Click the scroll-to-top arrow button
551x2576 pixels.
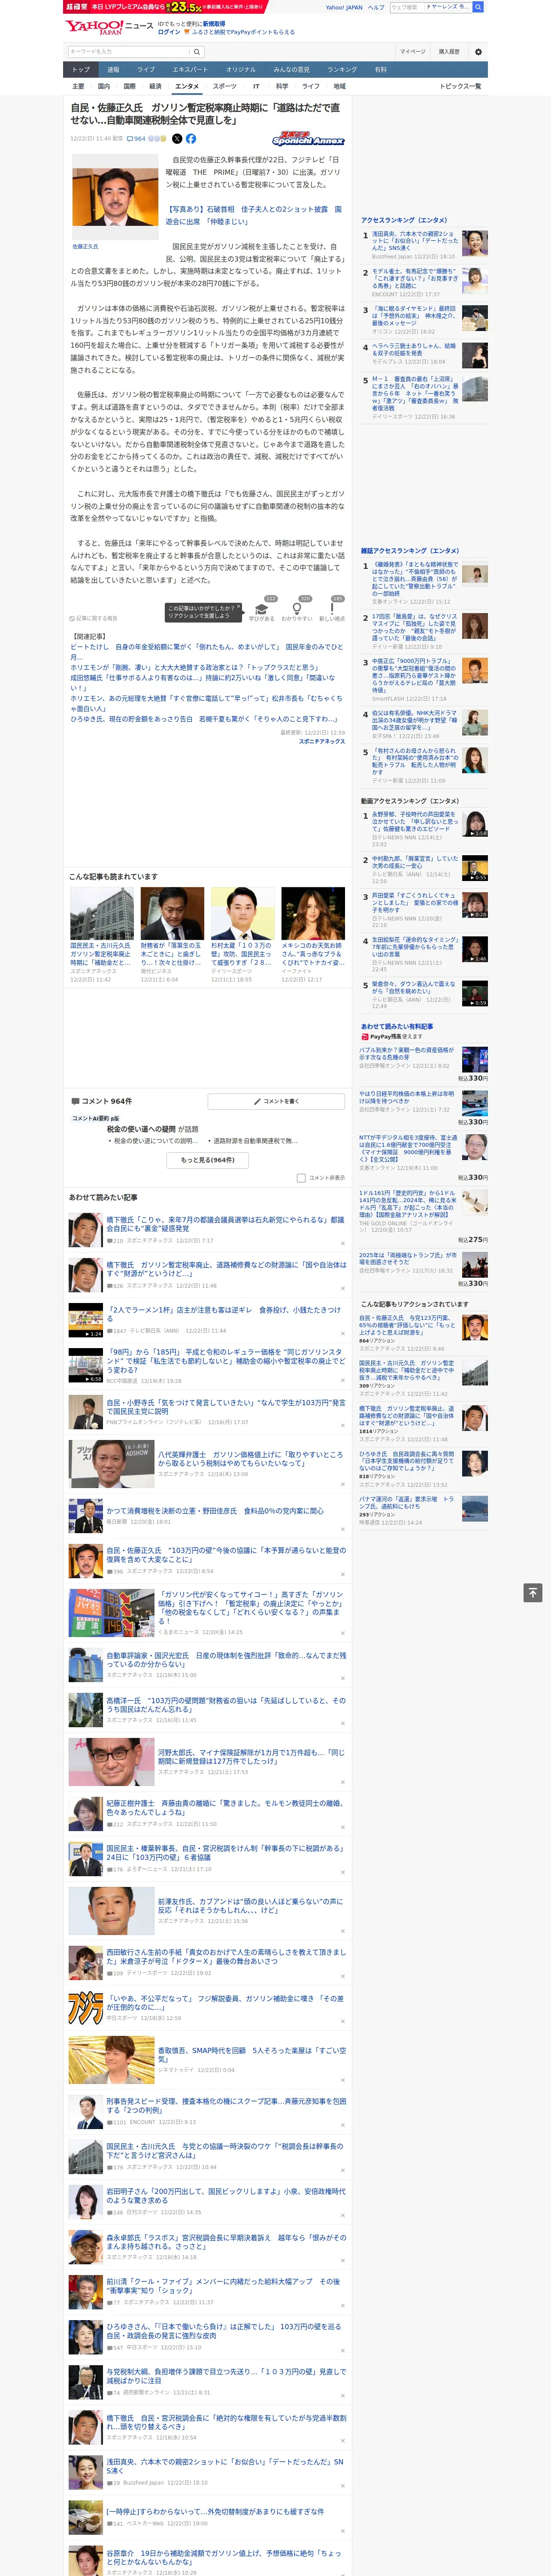[x=533, y=1593]
